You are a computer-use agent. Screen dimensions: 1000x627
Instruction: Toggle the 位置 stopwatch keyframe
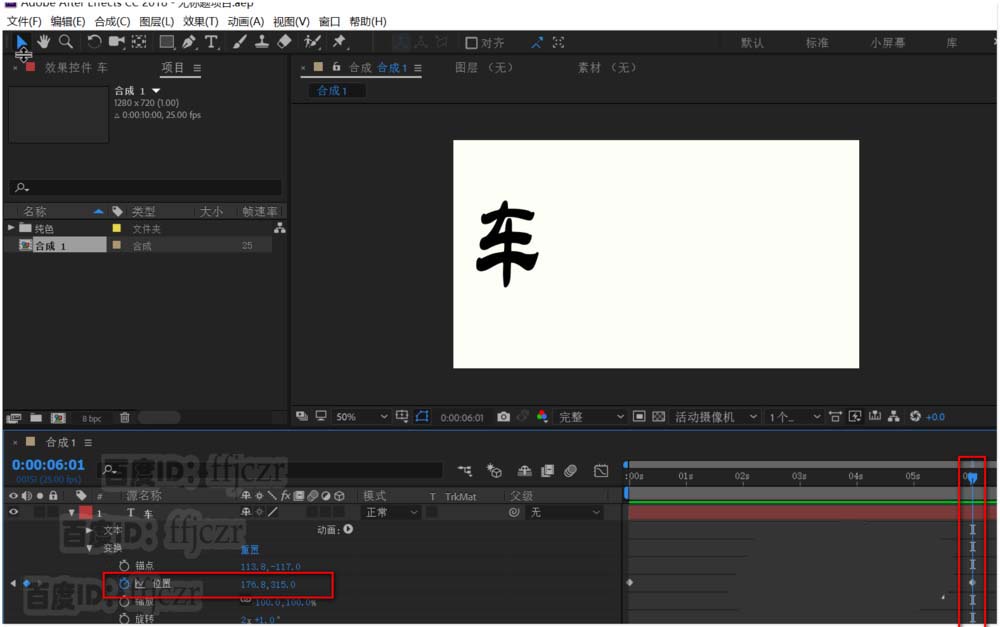pos(124,584)
